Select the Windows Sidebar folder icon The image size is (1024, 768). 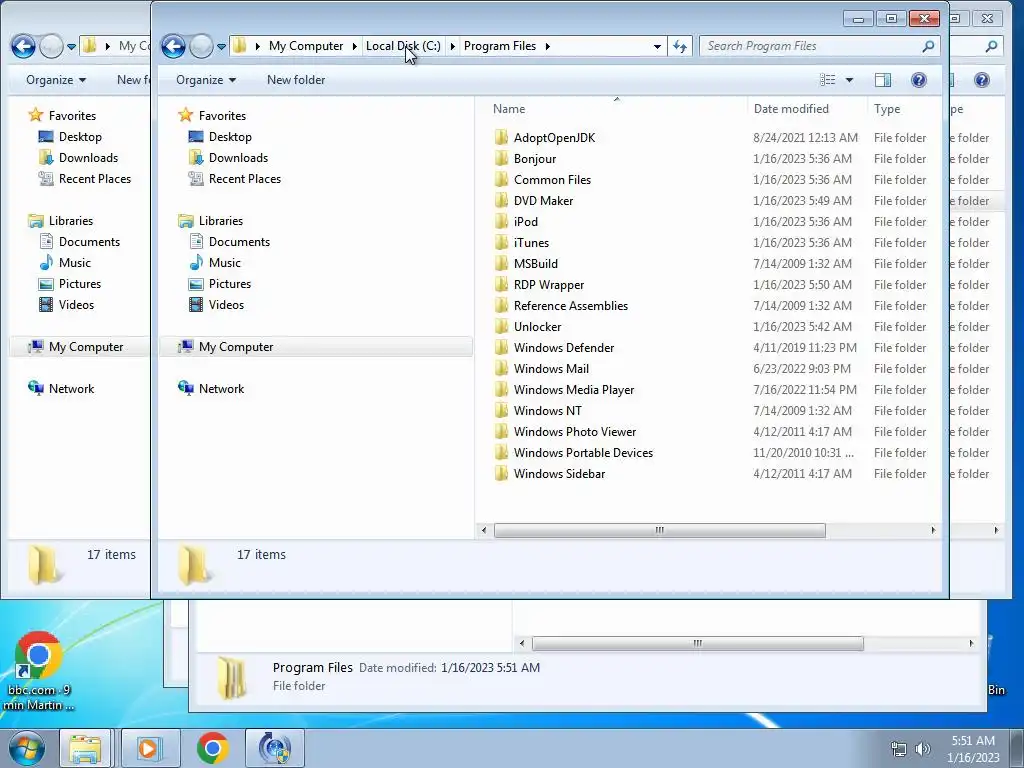[501, 473]
